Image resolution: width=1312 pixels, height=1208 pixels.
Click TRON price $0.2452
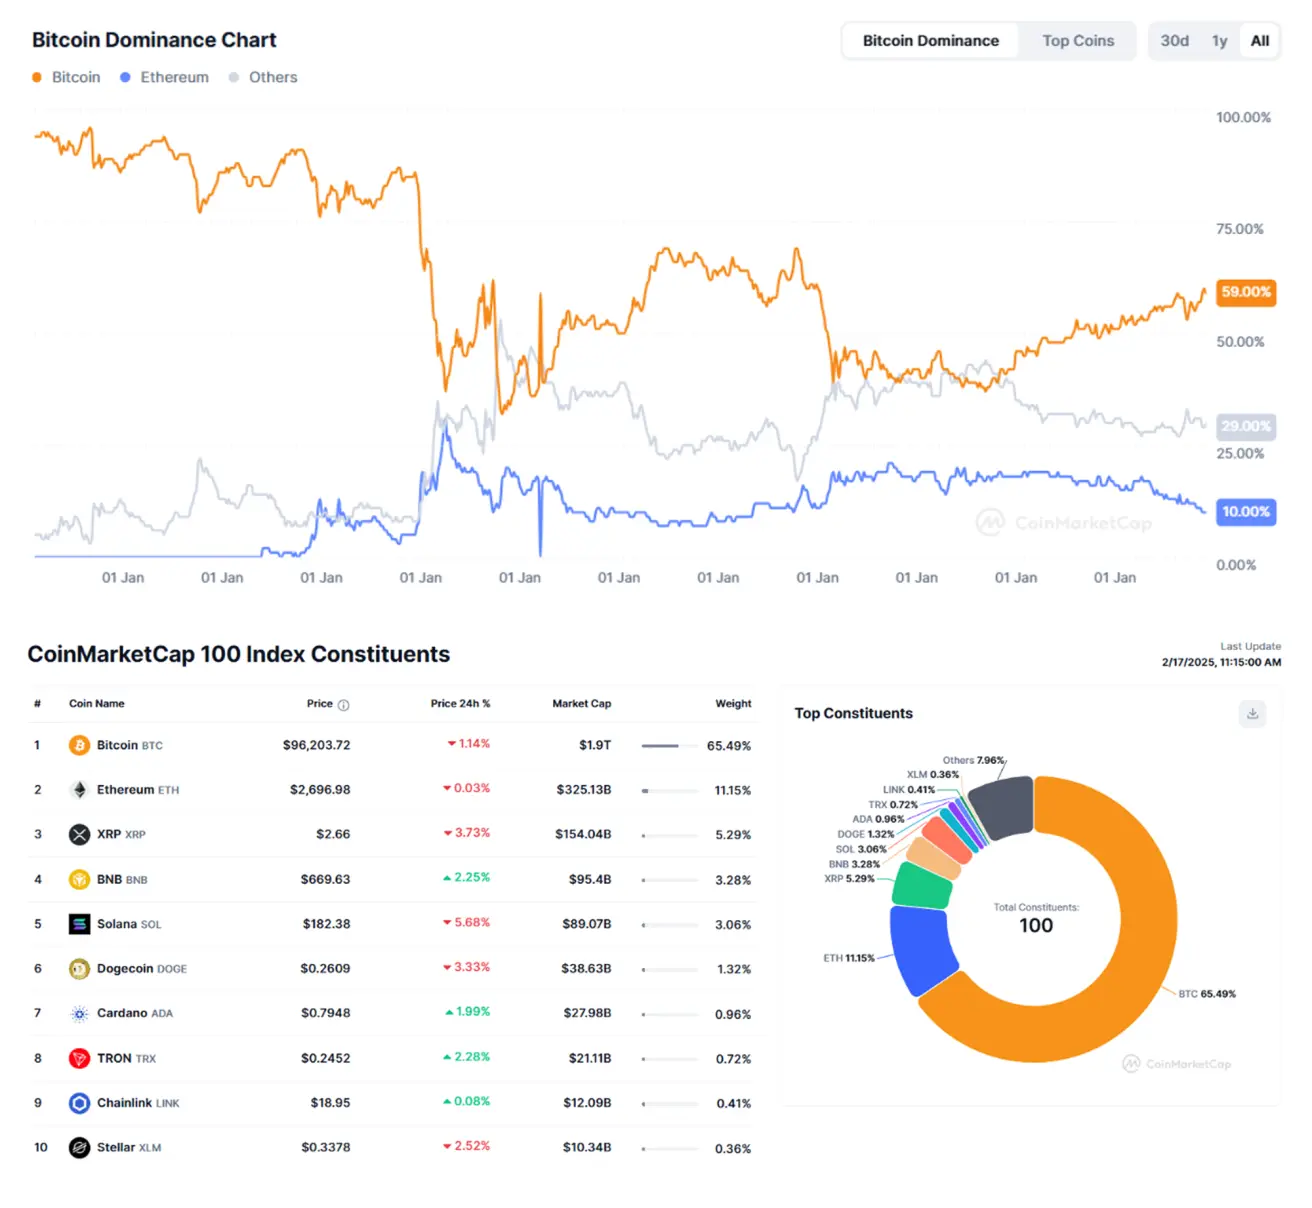(x=326, y=1058)
